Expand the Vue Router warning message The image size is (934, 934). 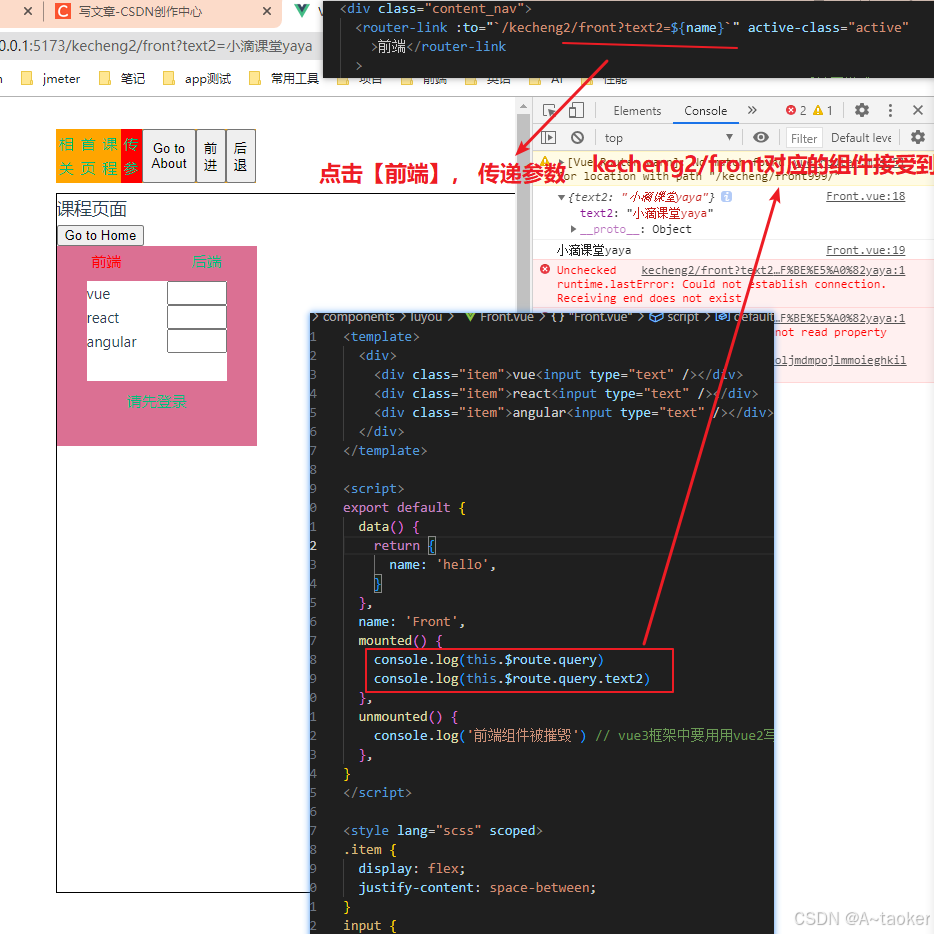561,161
